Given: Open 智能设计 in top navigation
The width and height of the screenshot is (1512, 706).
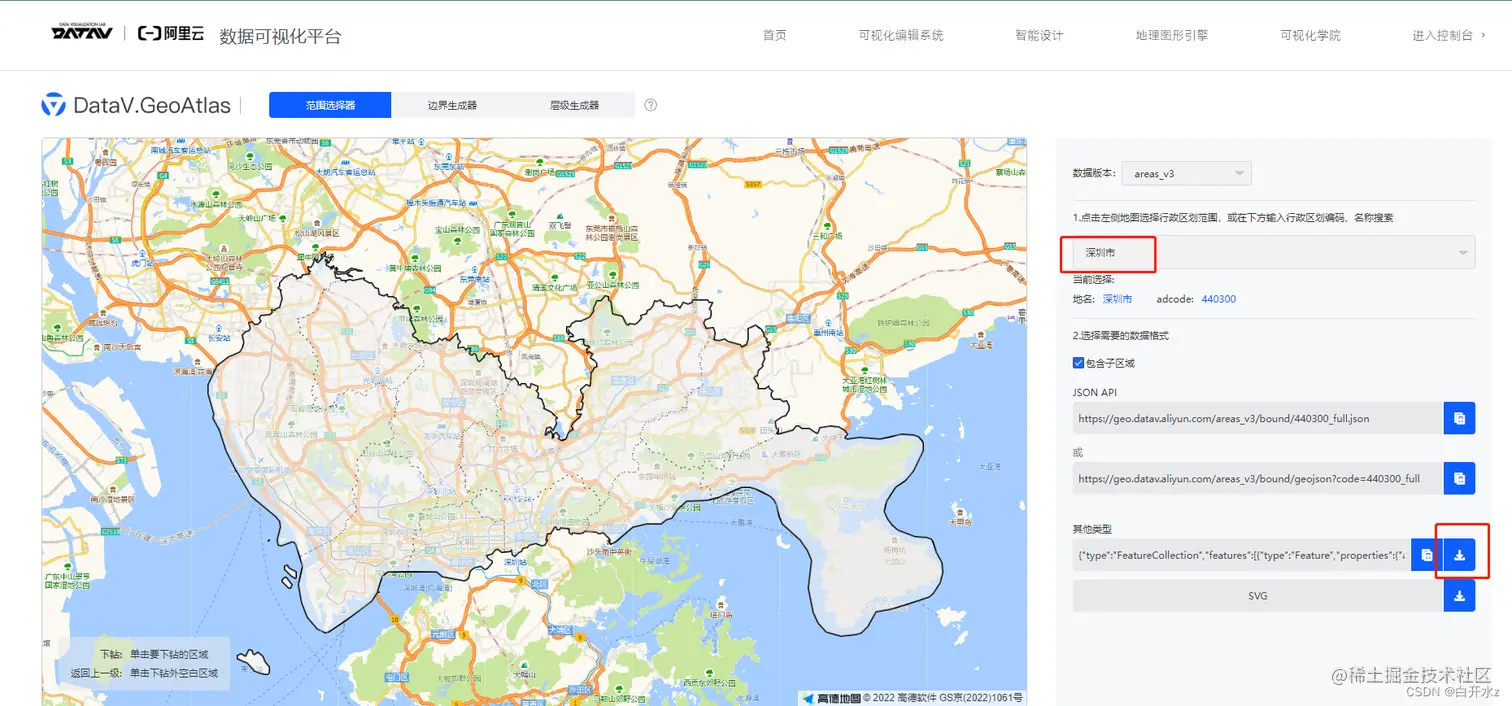Looking at the screenshot, I should (1039, 35).
